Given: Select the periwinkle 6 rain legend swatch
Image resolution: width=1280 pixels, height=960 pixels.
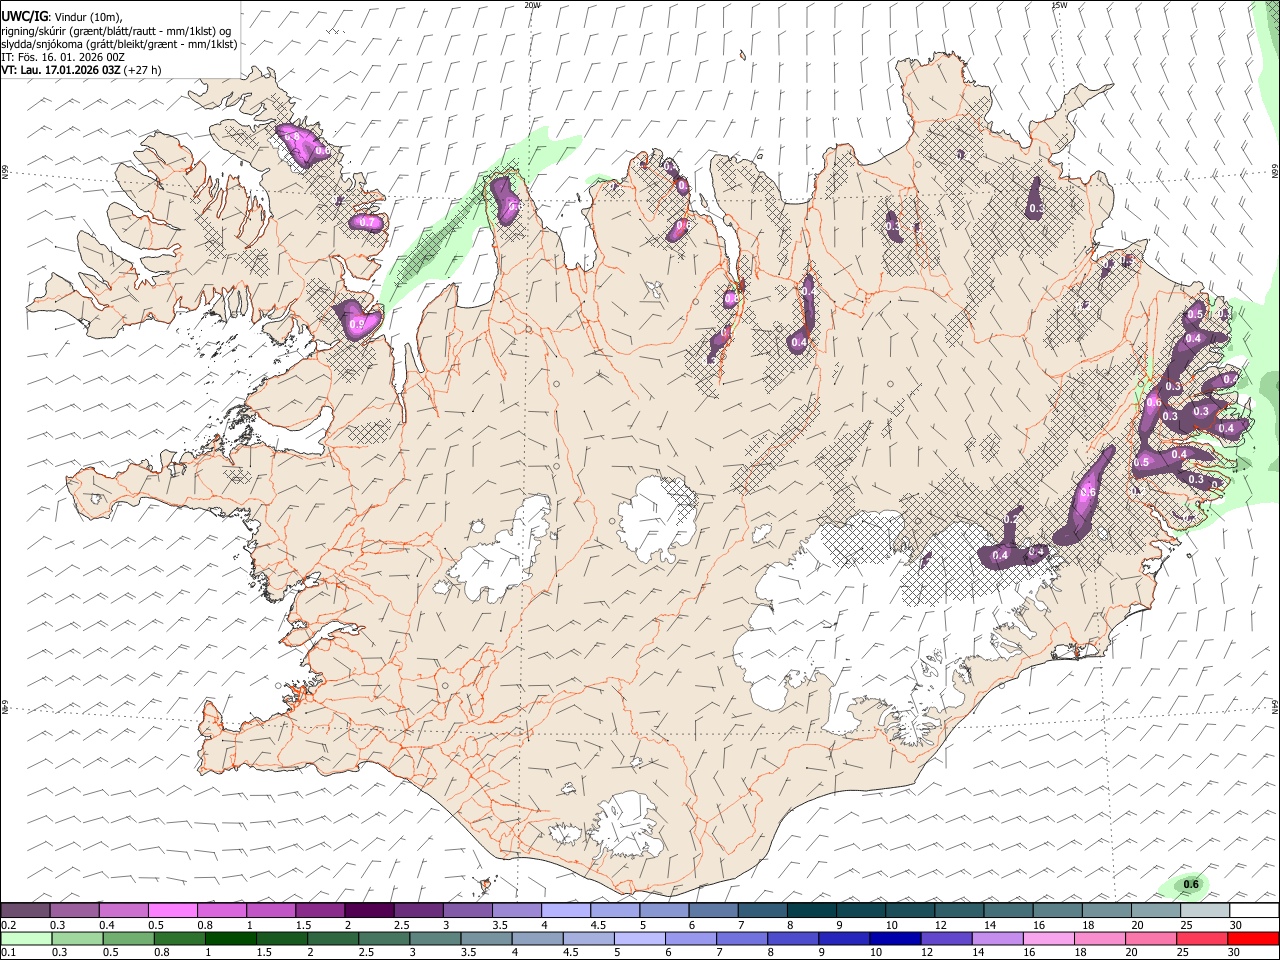Looking at the screenshot, I should 690,939.
